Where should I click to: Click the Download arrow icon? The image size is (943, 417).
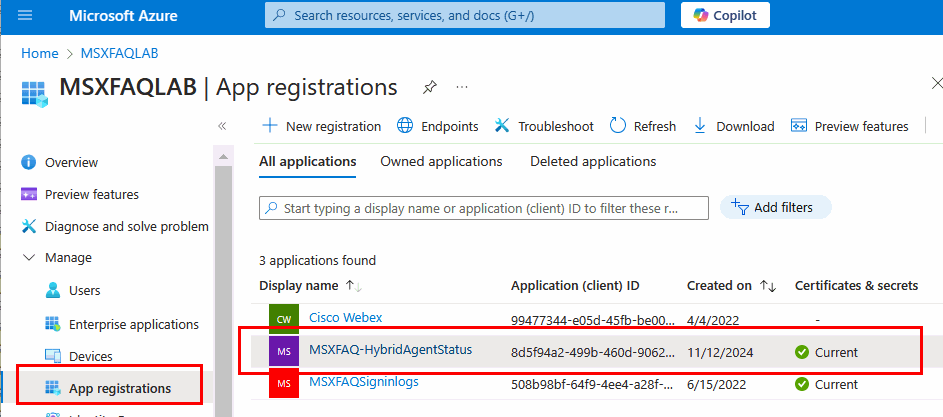tap(700, 126)
